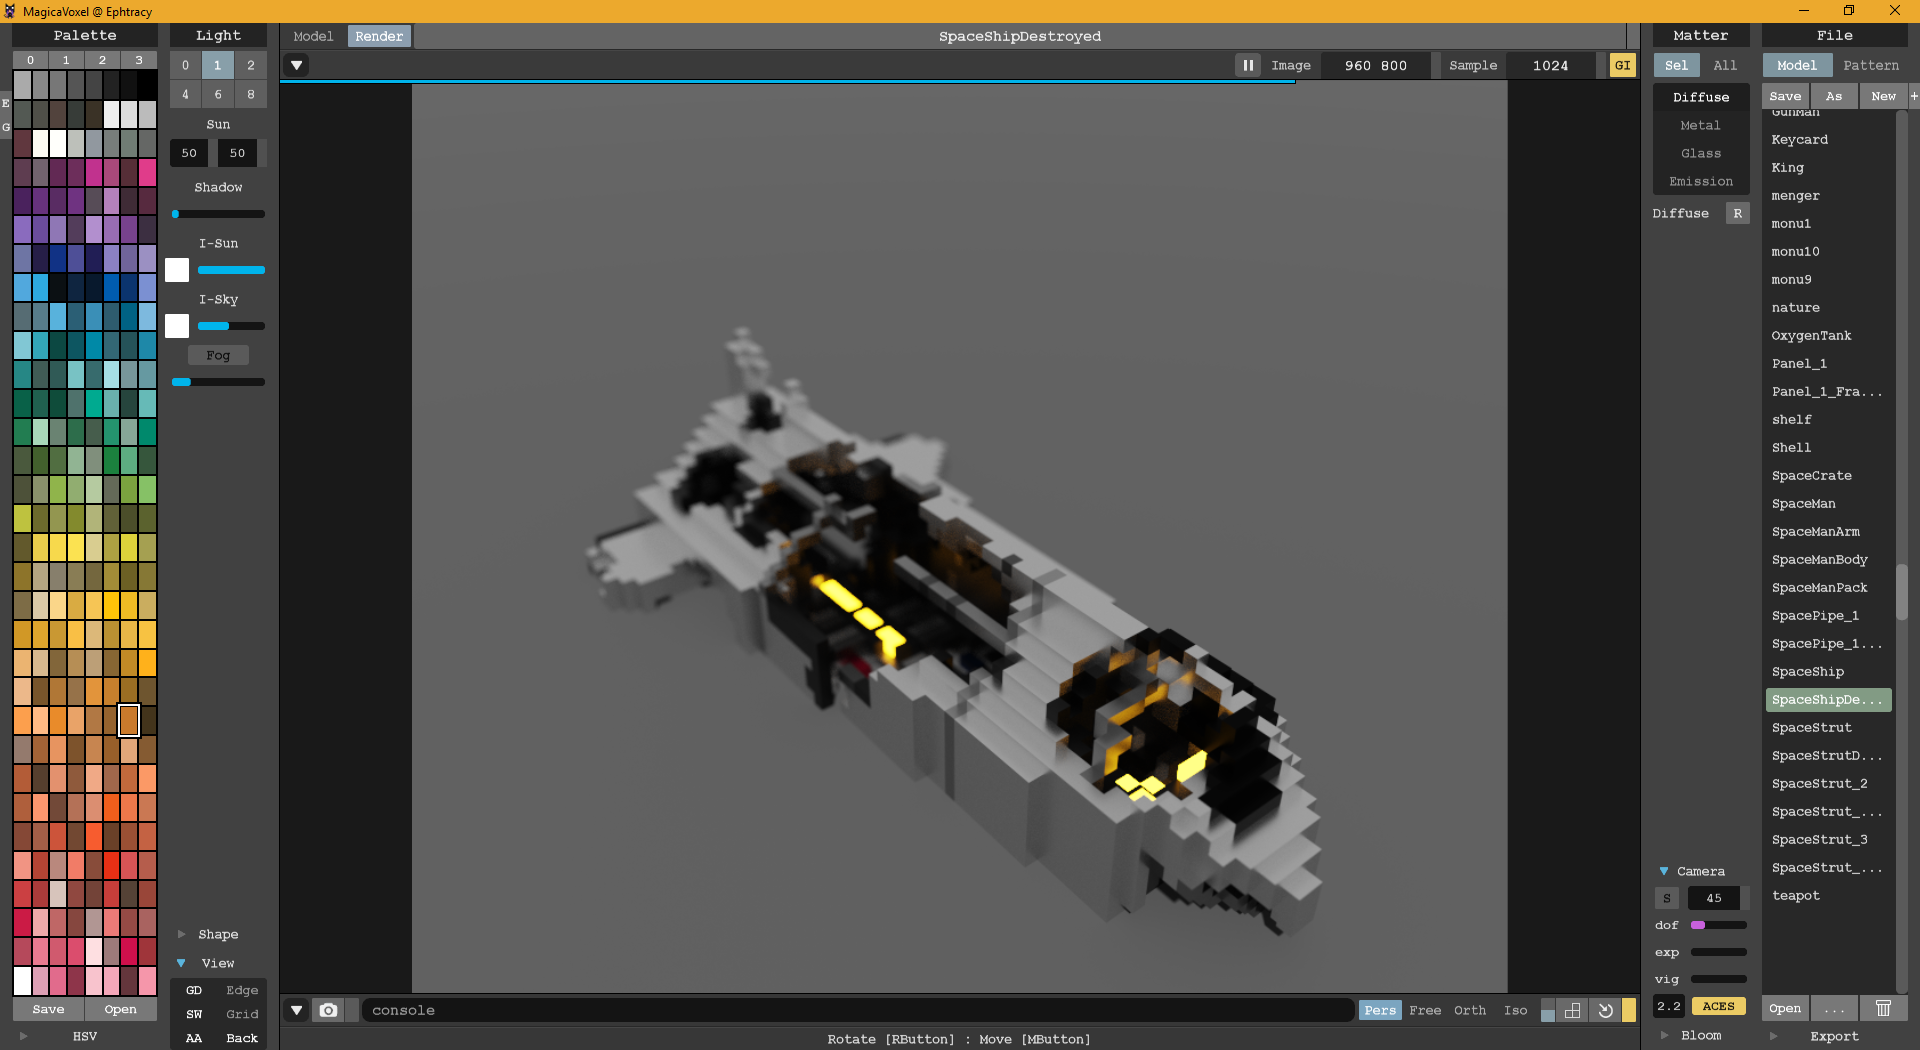Toggle ACES tone mapping

pyautogui.click(x=1718, y=1006)
